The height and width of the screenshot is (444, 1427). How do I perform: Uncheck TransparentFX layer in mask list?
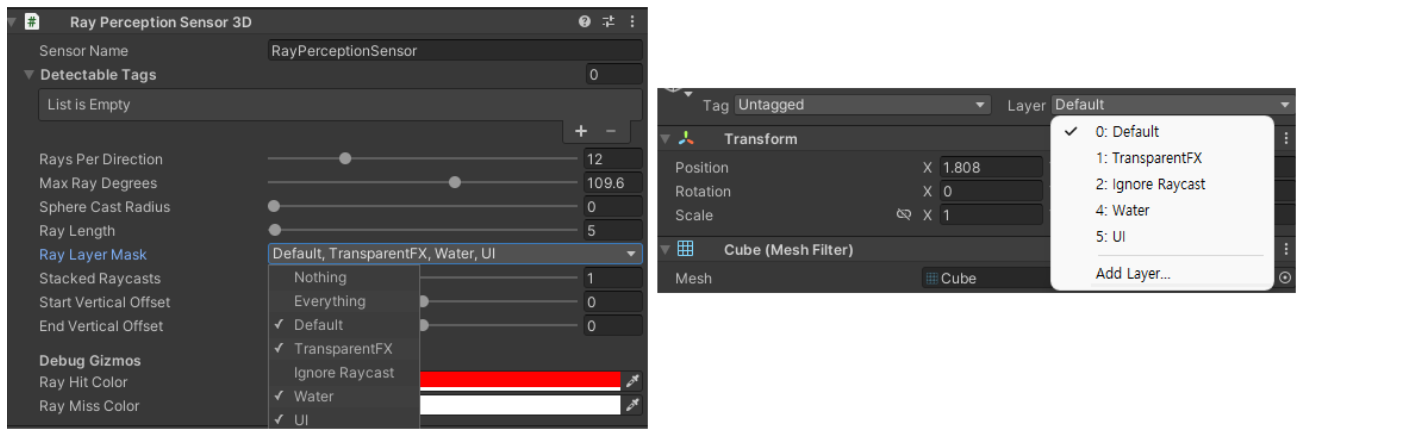tap(344, 349)
